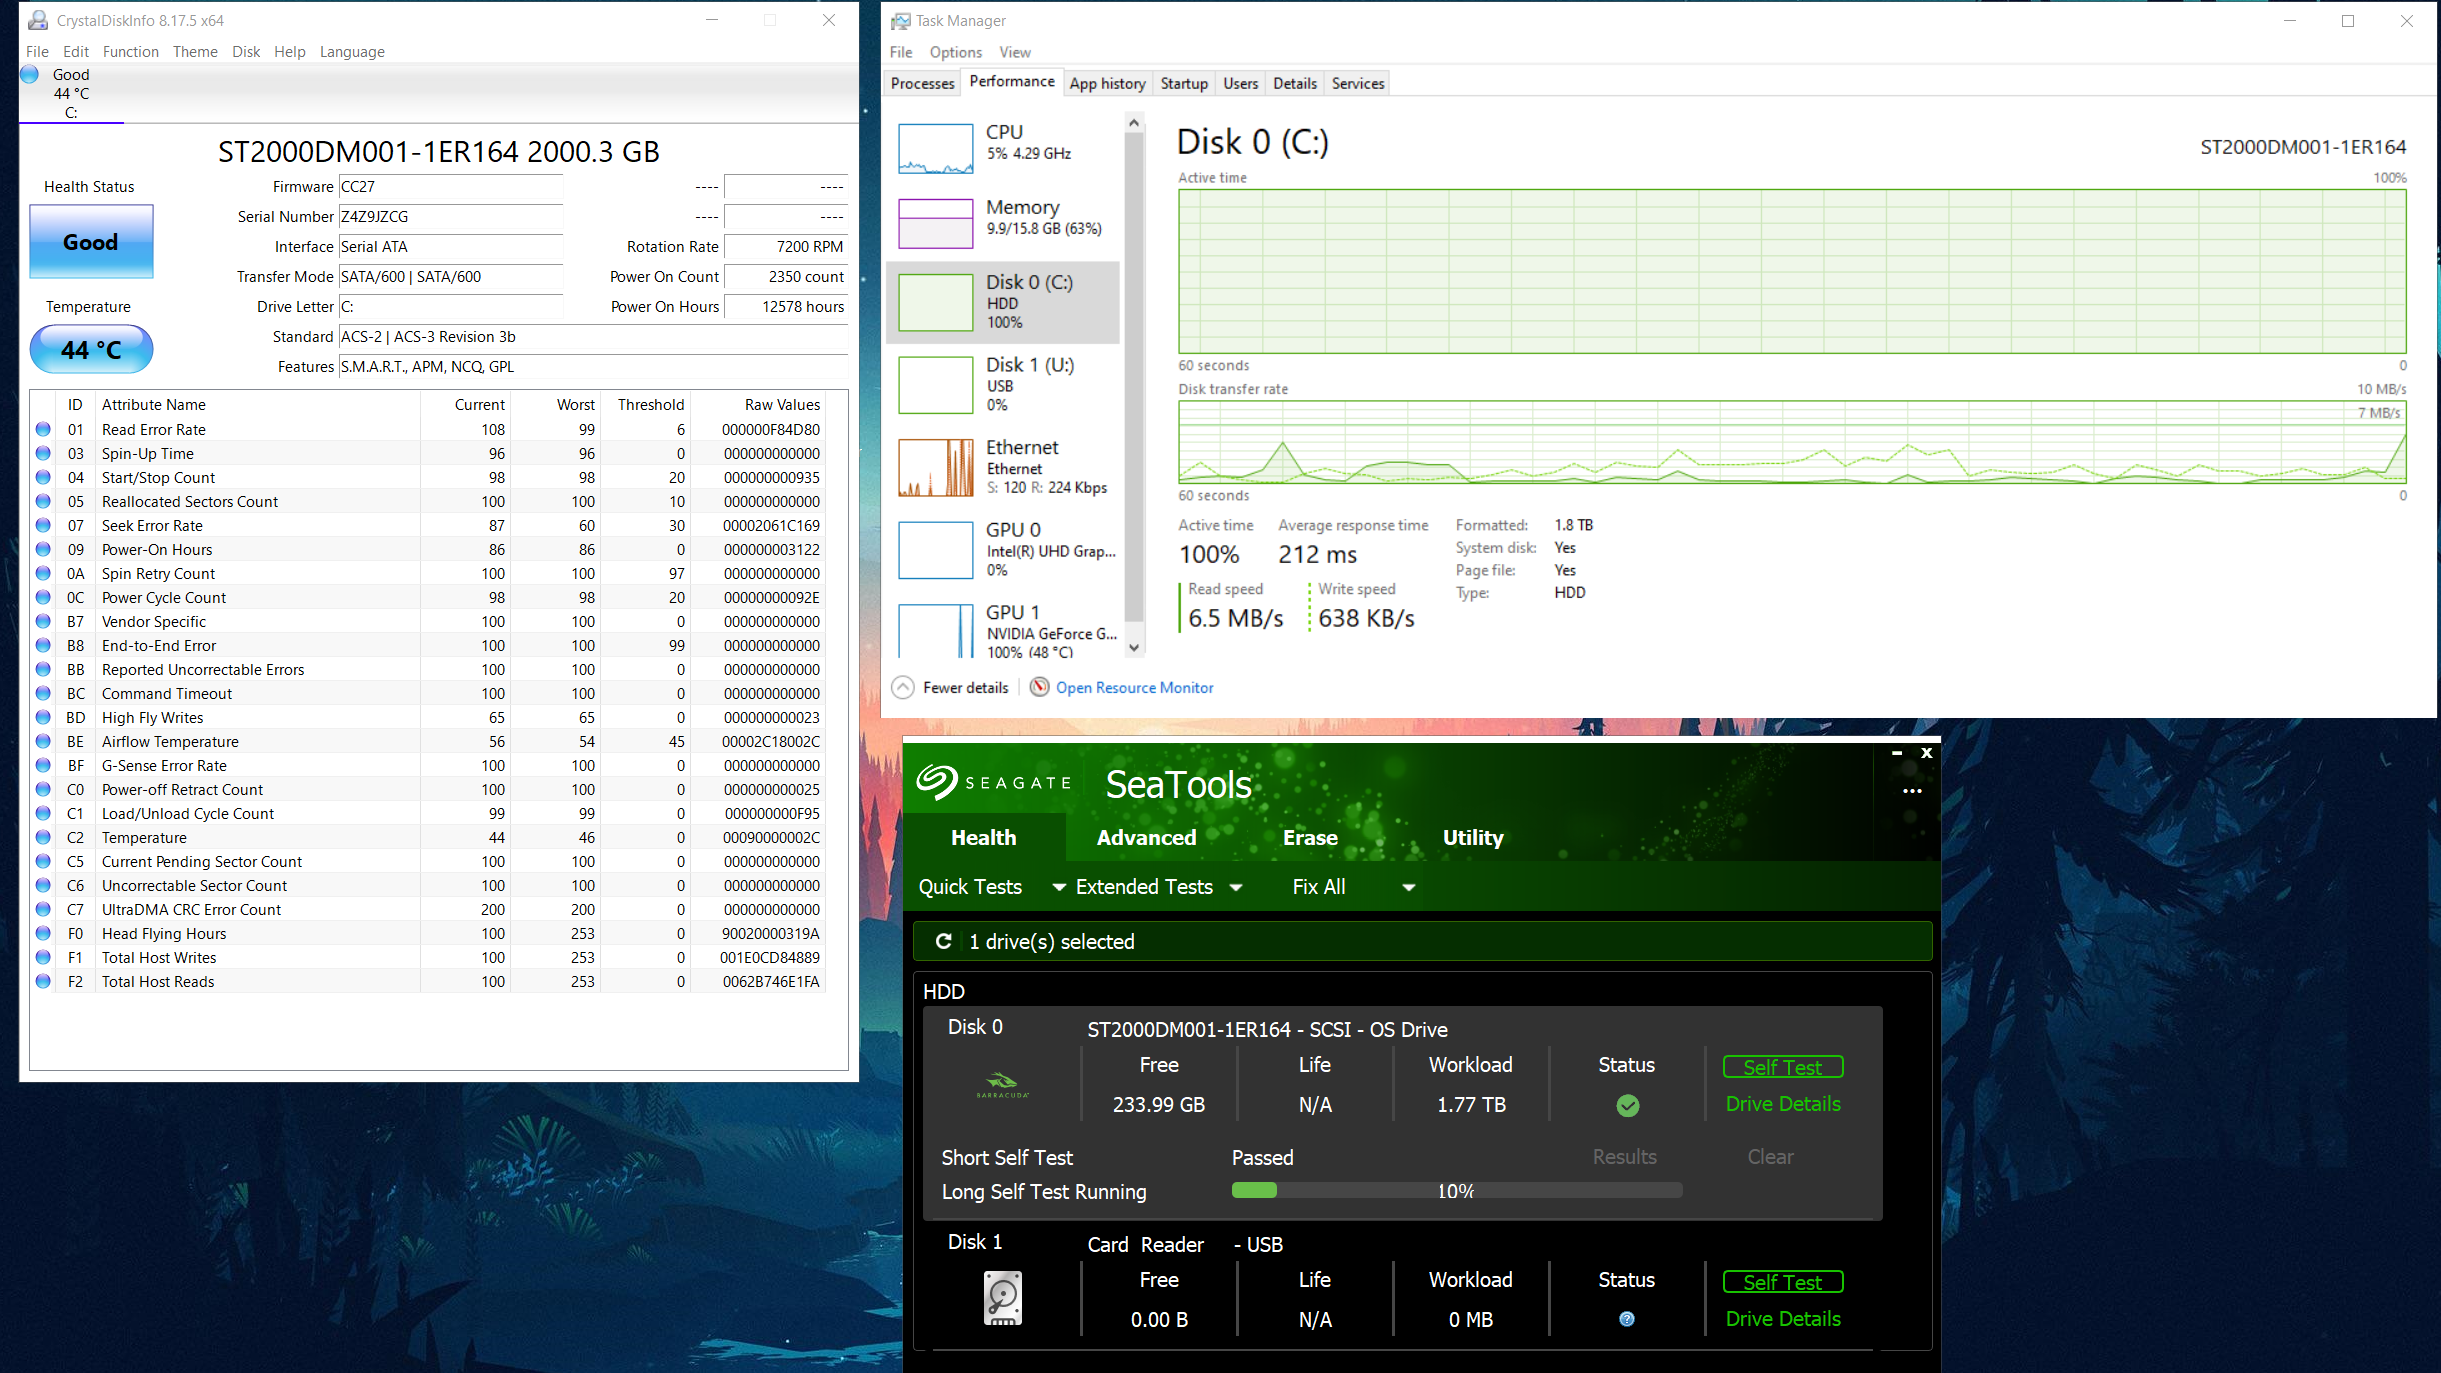The width and height of the screenshot is (2441, 1373).
Task: Click the Raw Values column header
Action: point(782,404)
